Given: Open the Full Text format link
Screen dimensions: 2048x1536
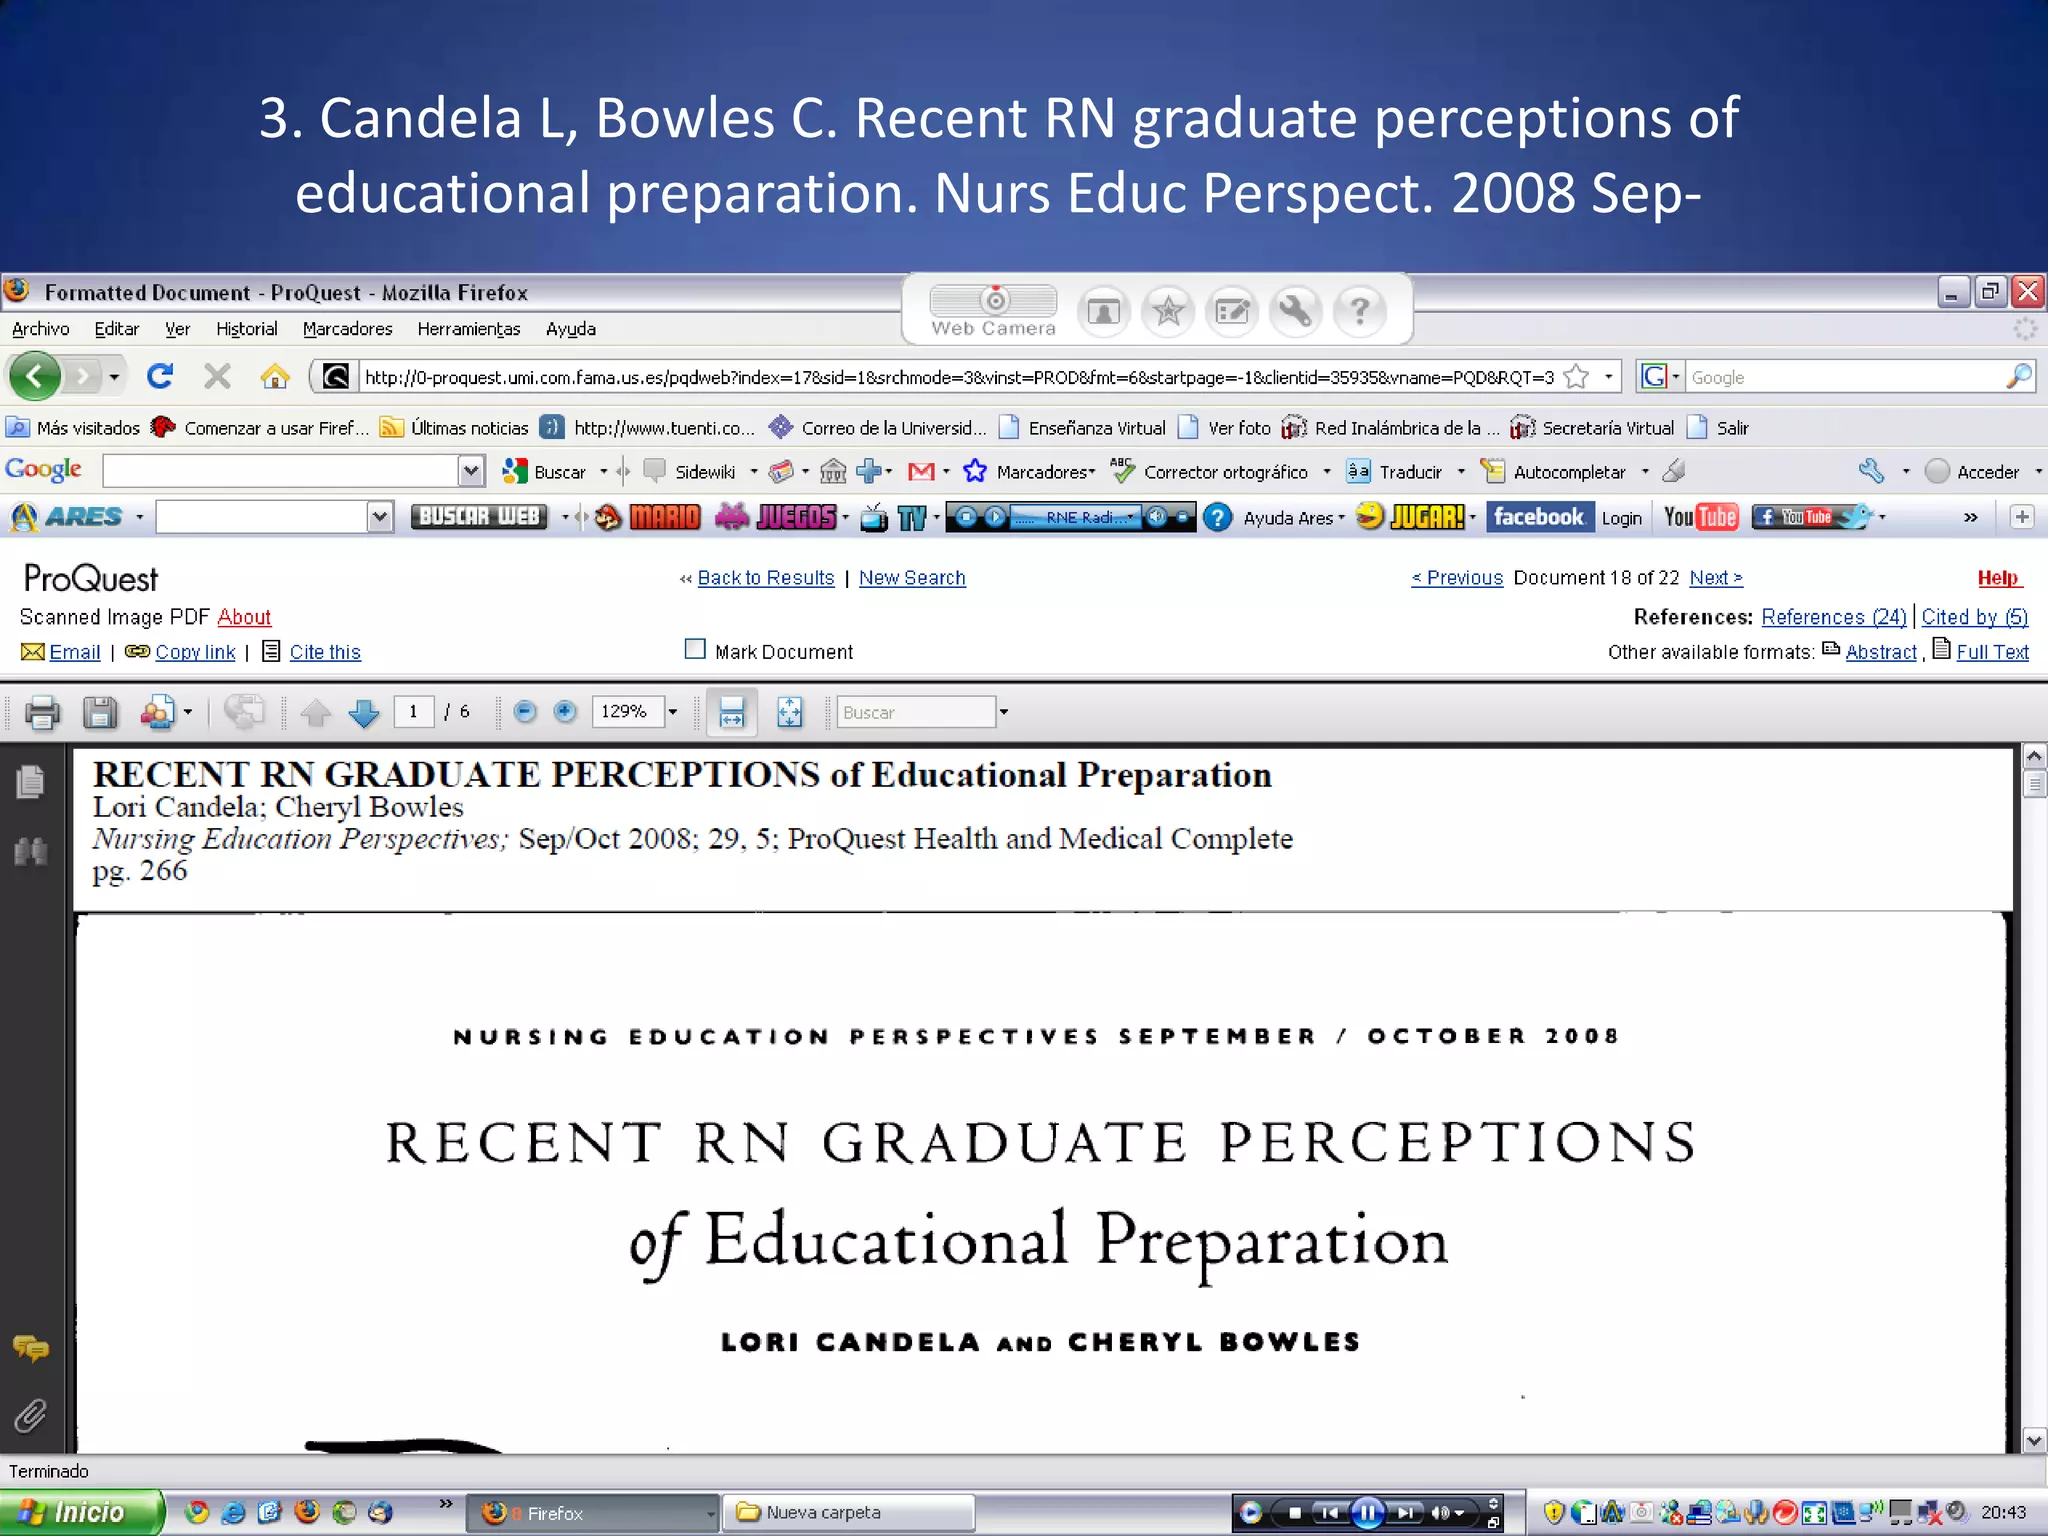Looking at the screenshot, I should tap(1992, 652).
